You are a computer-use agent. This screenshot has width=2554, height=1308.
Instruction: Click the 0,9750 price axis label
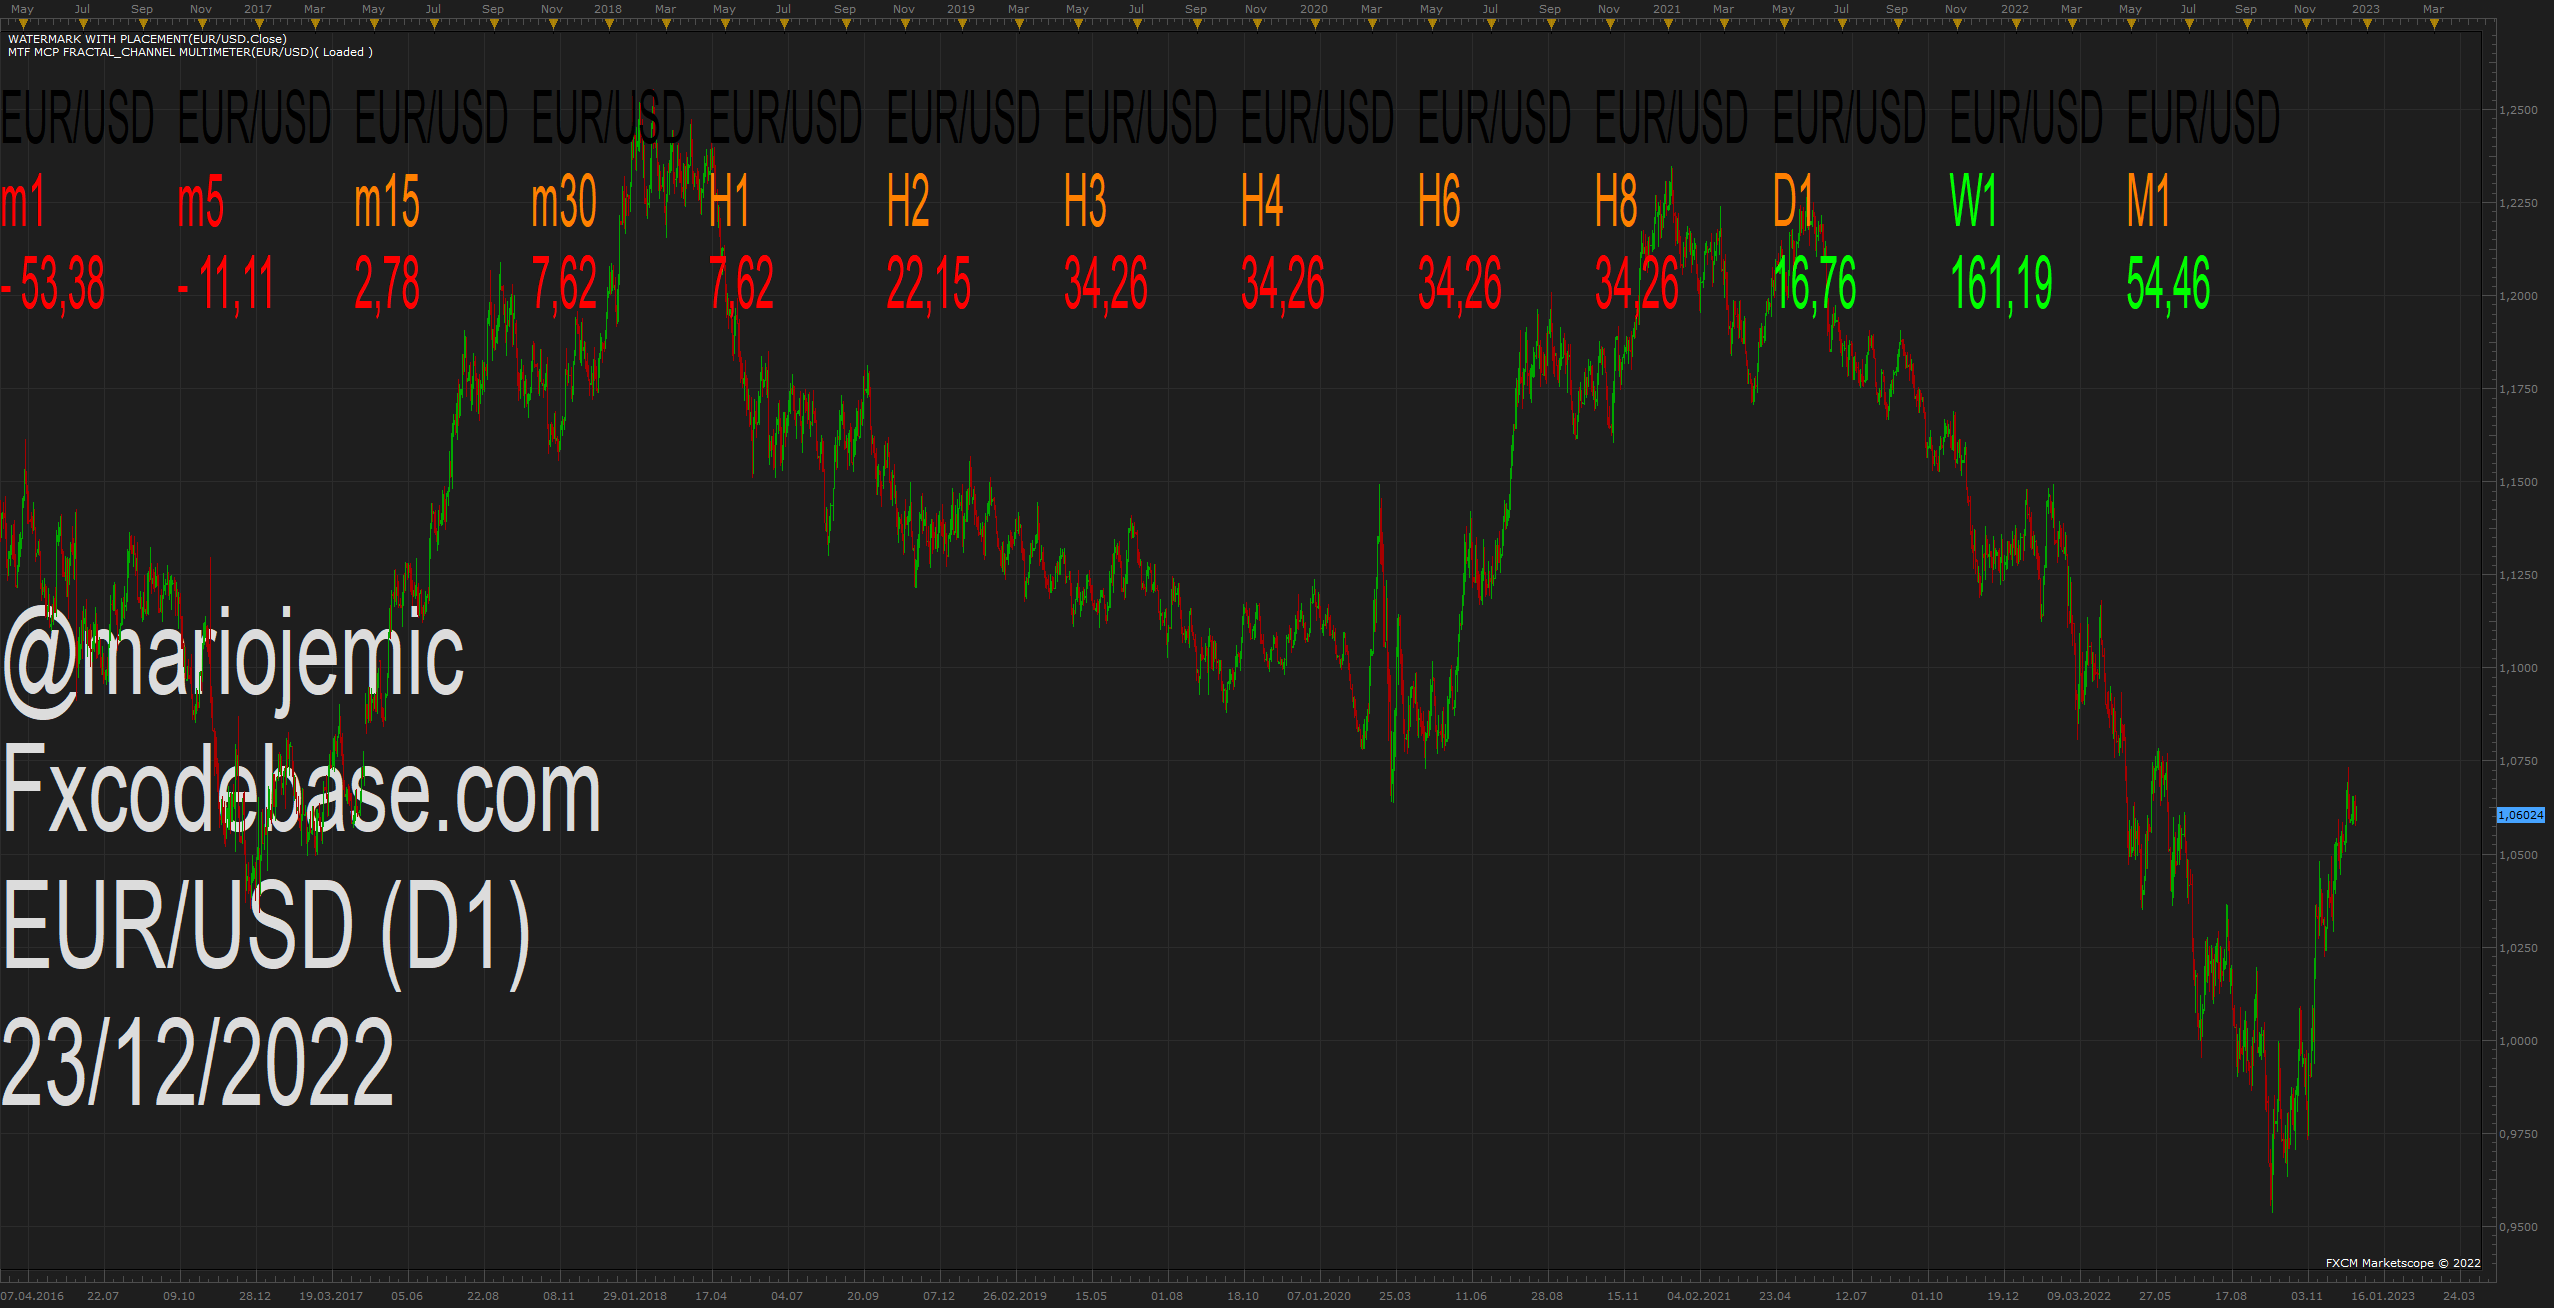click(x=2518, y=1134)
